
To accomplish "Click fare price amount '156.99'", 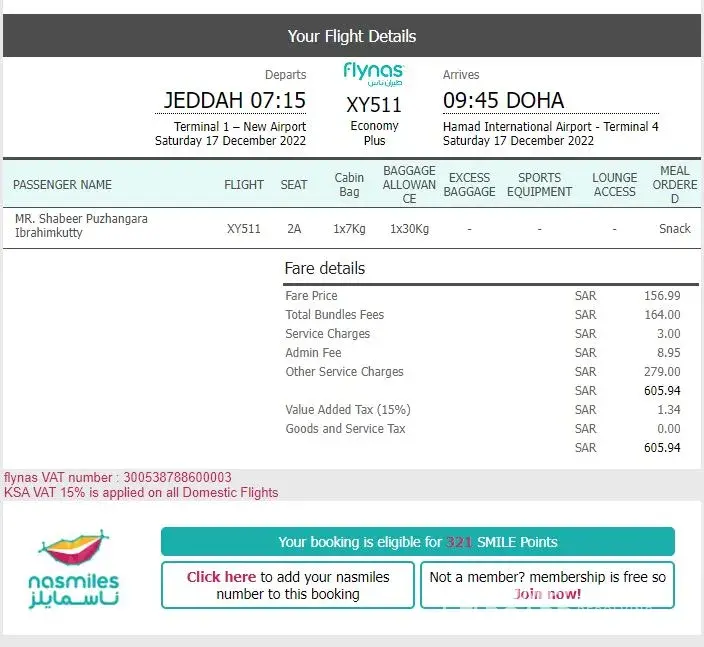I will tap(662, 295).
